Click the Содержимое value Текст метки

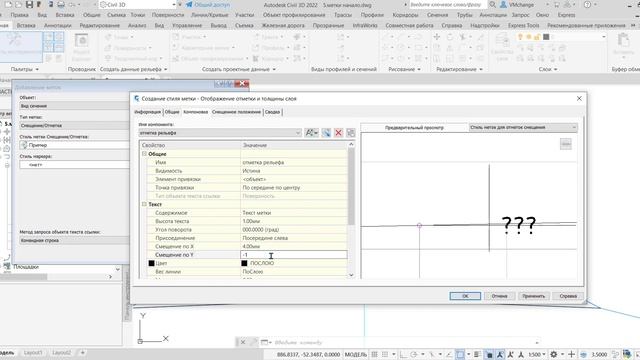tap(294, 213)
